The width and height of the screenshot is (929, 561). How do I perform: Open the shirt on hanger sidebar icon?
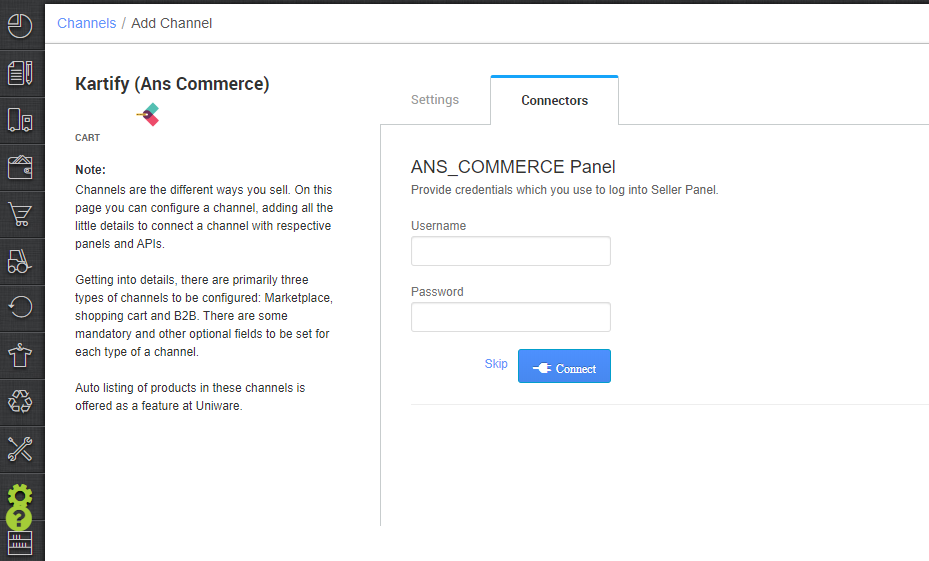pyautogui.click(x=20, y=355)
